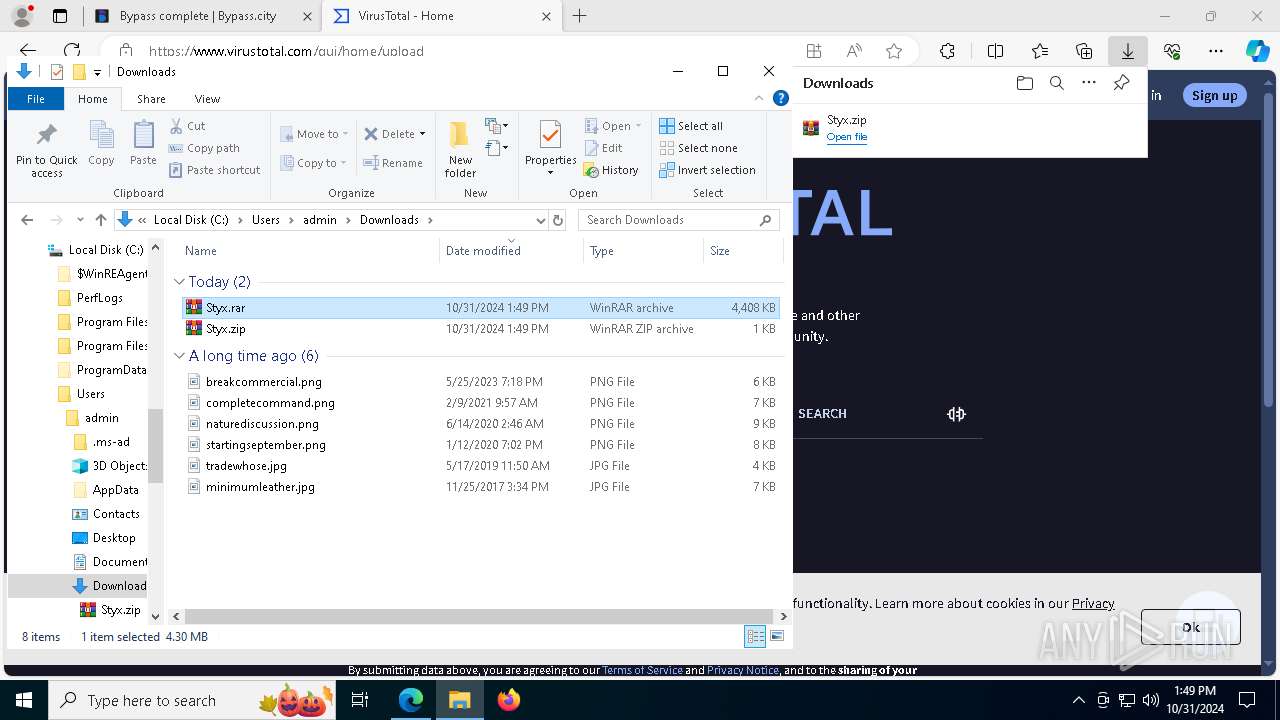The image size is (1280, 720).
Task: Expand the Open dropdown arrow
Action: (638, 126)
